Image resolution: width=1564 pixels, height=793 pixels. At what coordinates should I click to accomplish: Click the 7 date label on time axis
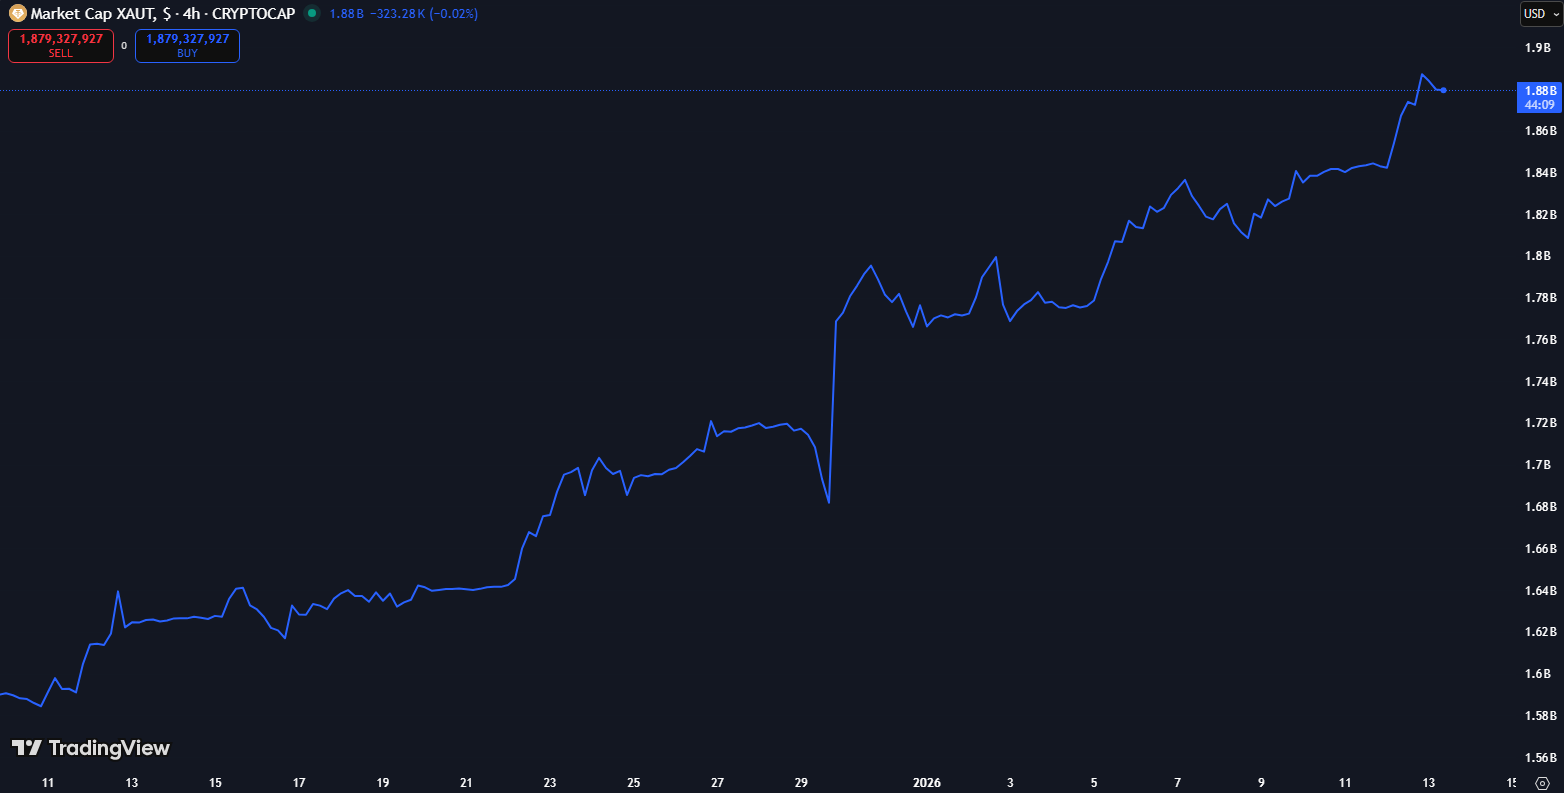coord(1178,783)
